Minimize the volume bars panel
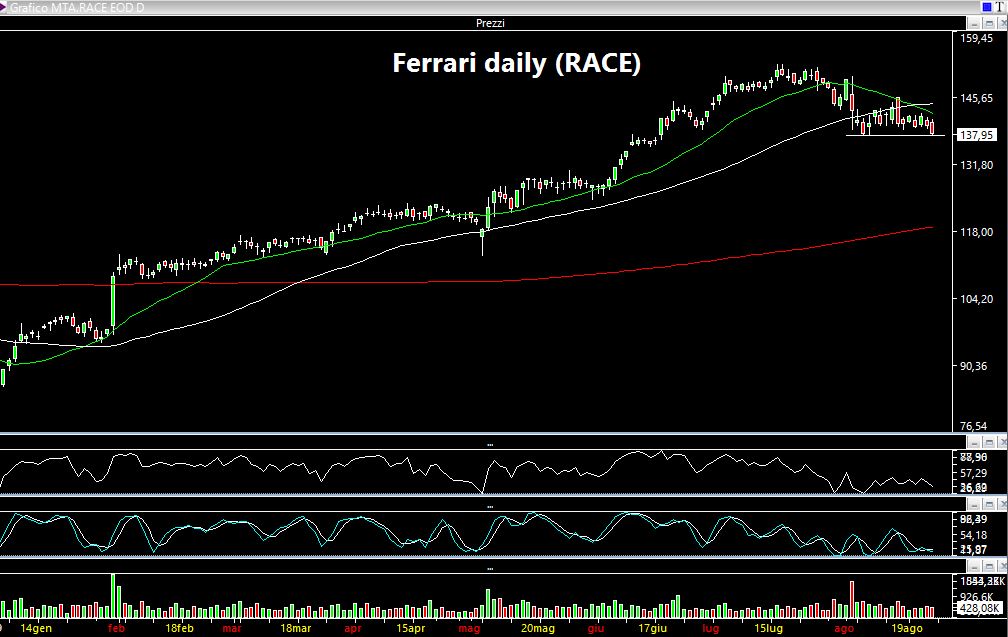Viewport: 1008px width, 637px height. pyautogui.click(x=975, y=566)
